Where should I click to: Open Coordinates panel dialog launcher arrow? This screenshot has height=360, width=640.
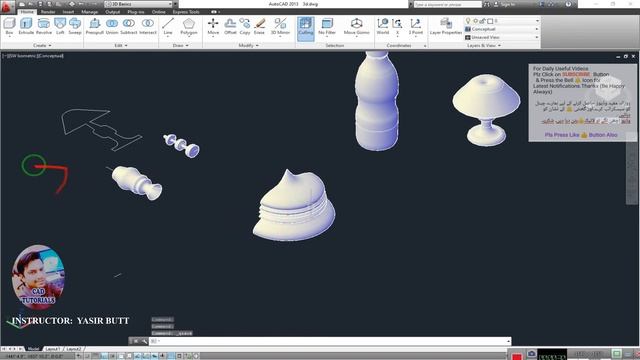pyautogui.click(x=425, y=46)
